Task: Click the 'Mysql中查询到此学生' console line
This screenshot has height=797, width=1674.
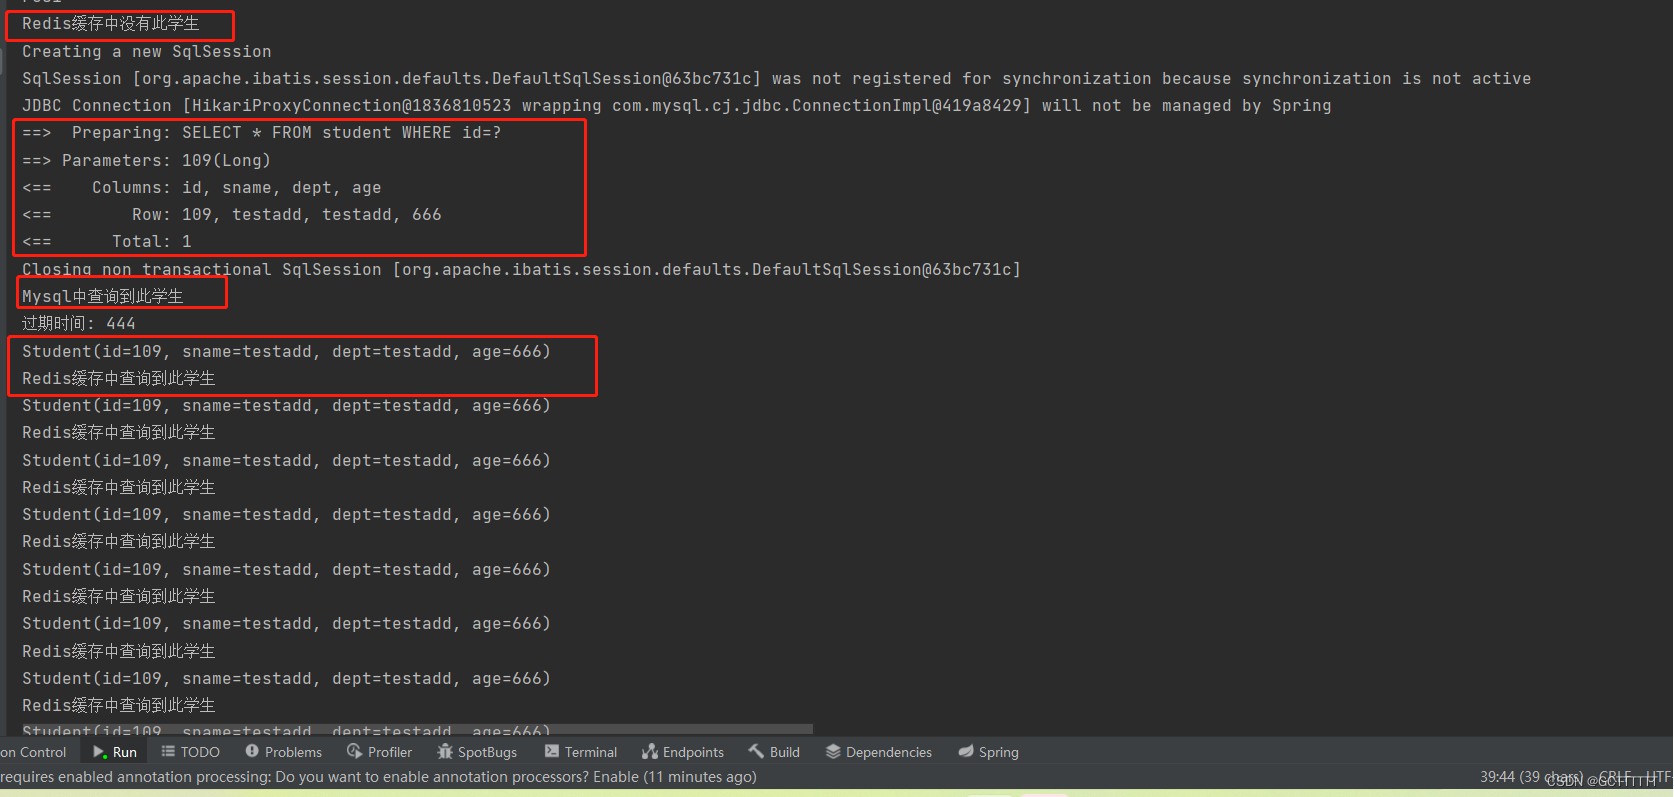Action: coord(102,296)
